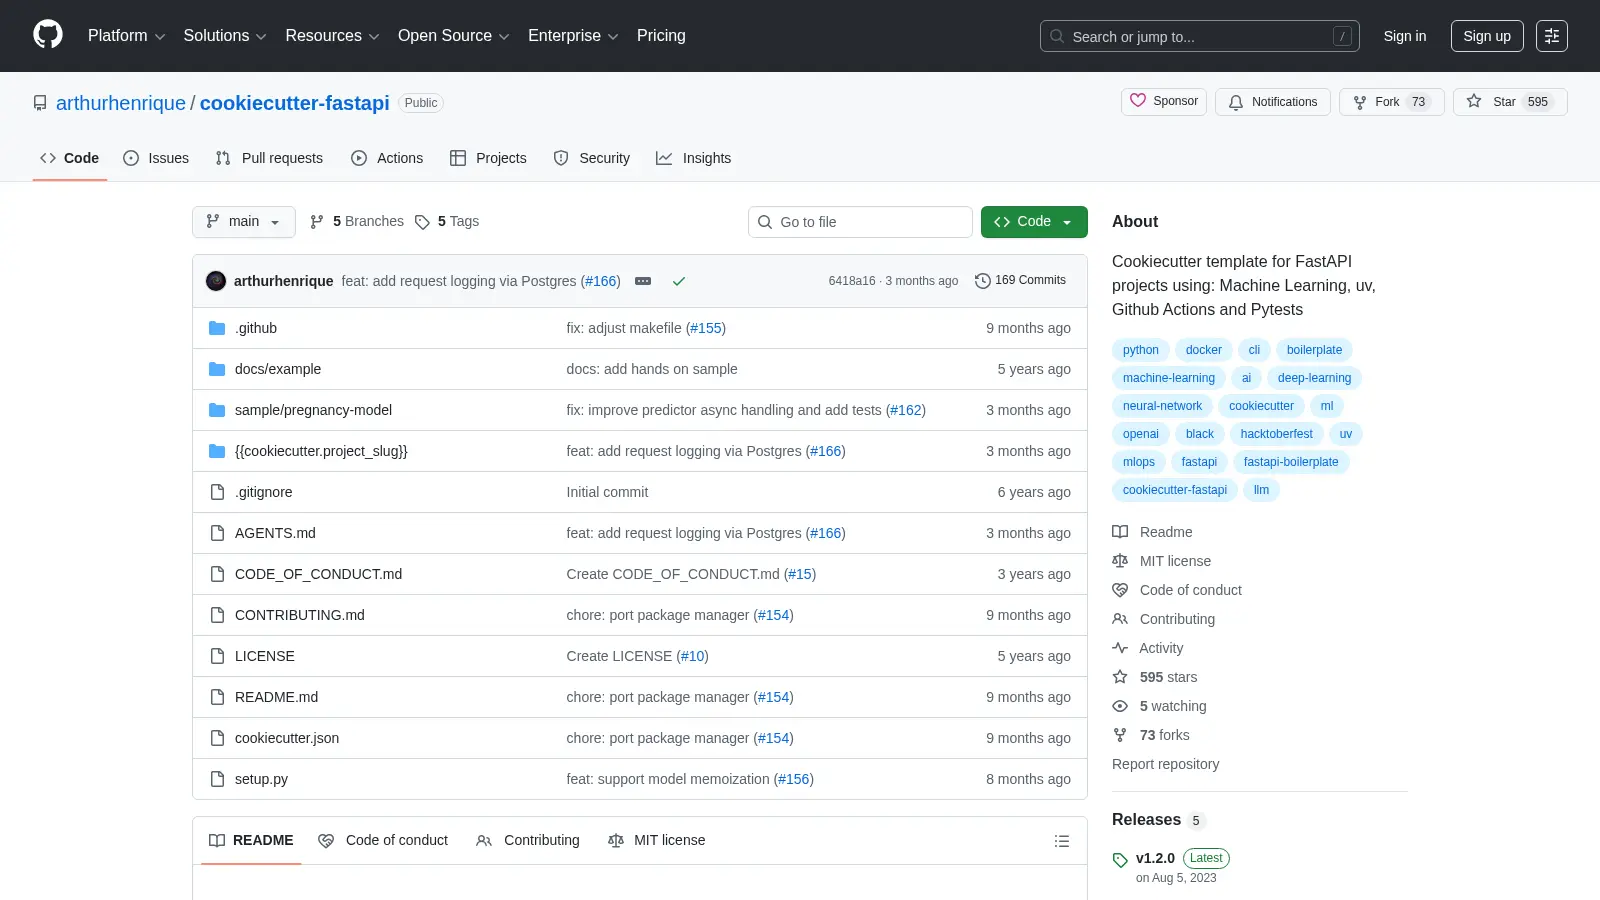The width and height of the screenshot is (1600, 900).
Task: Click the Search or jump to field
Action: pyautogui.click(x=1200, y=36)
